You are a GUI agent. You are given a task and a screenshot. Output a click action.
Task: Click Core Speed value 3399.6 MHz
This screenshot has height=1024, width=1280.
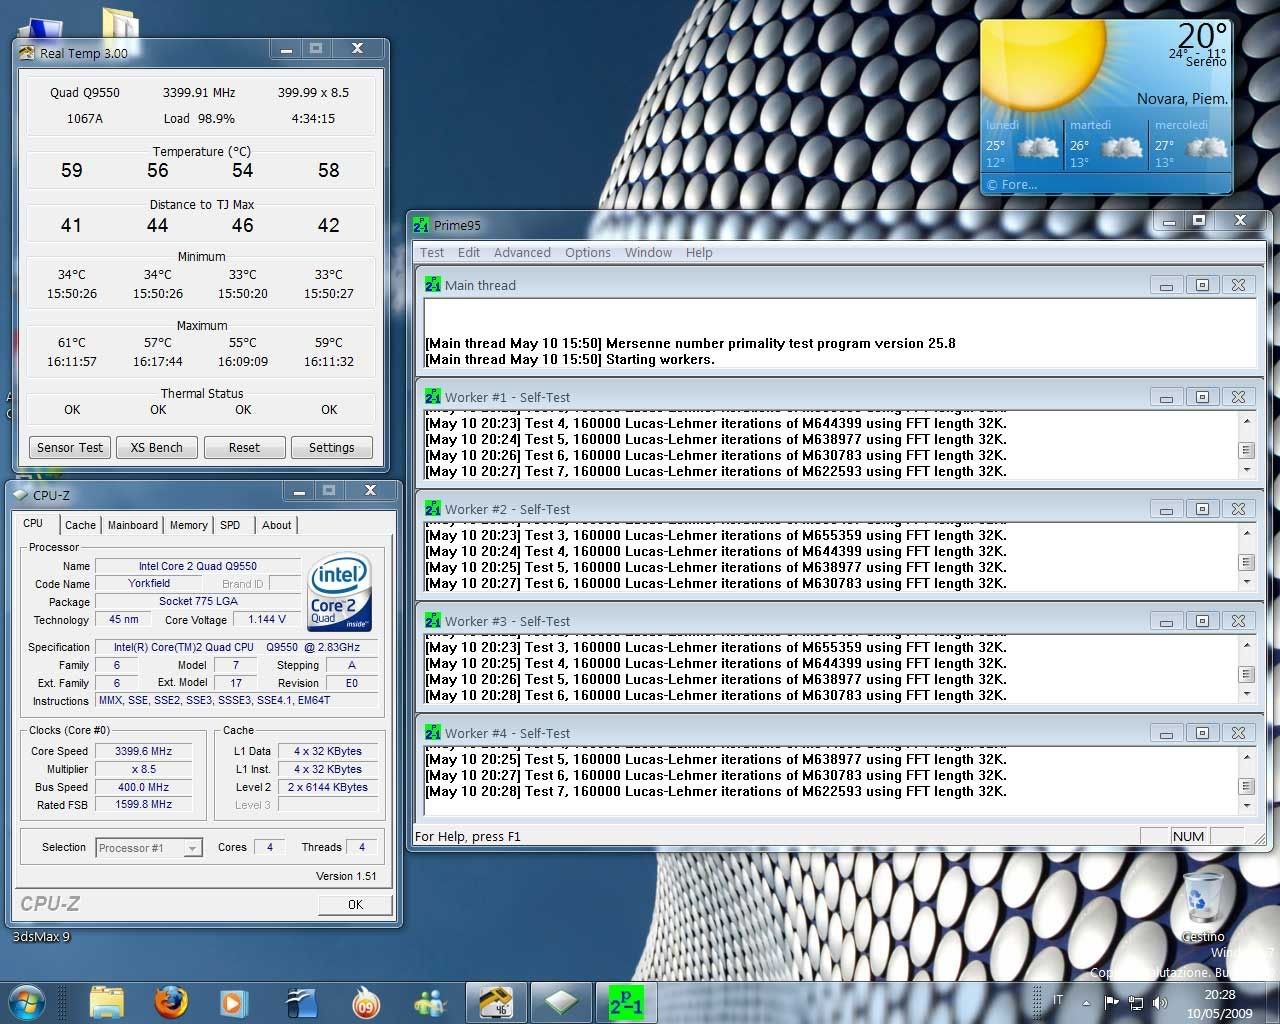tap(144, 751)
